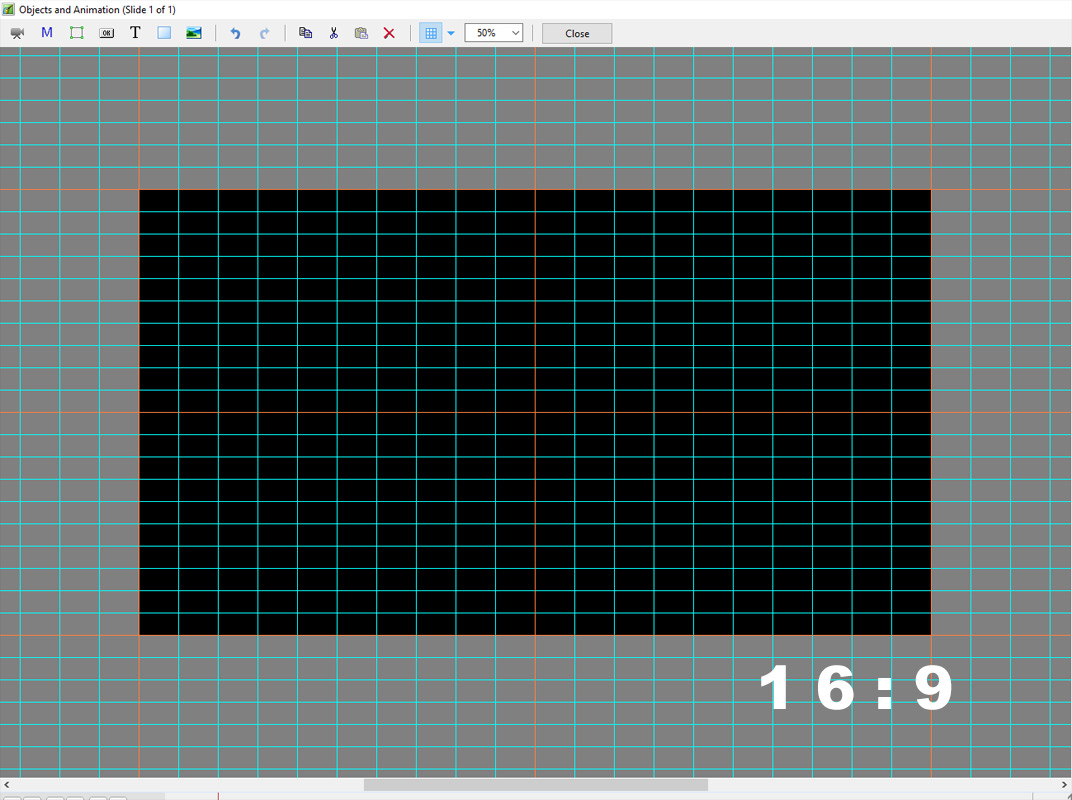The width and height of the screenshot is (1072, 800).
Task: Select the Text tool T icon
Action: coord(135,33)
